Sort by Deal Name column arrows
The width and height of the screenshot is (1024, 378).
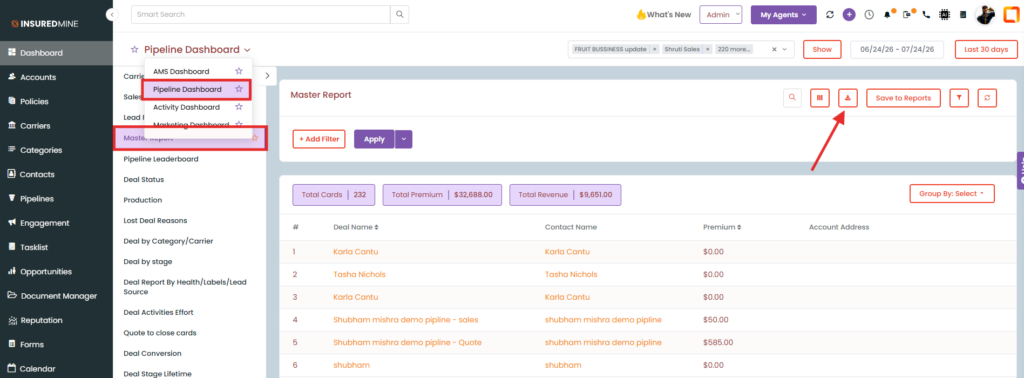[376, 227]
